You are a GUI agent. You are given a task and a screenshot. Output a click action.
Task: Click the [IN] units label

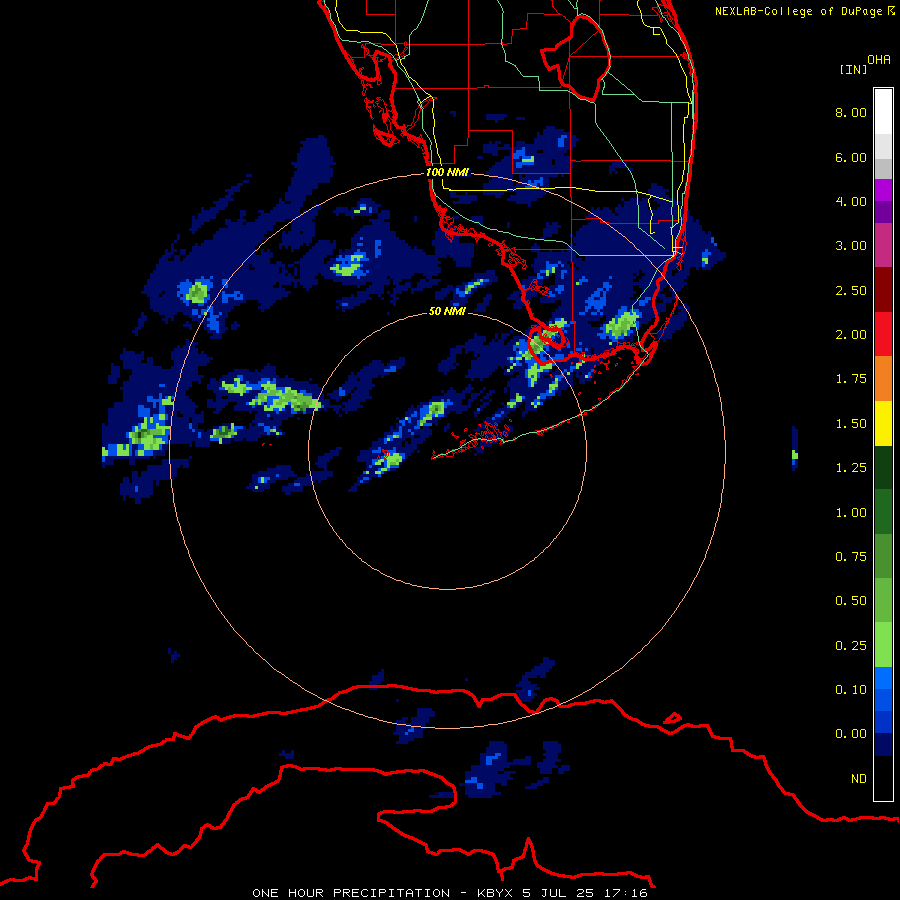(x=854, y=69)
